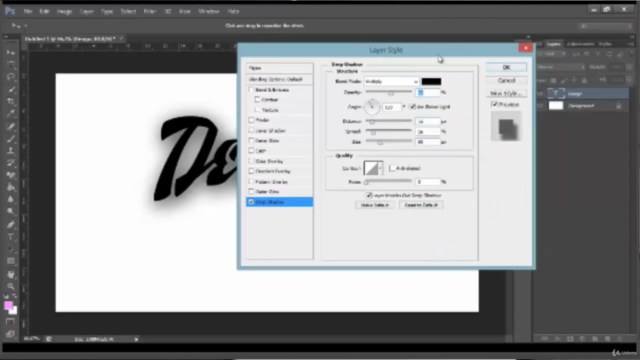Select the Brush tool

[11, 138]
